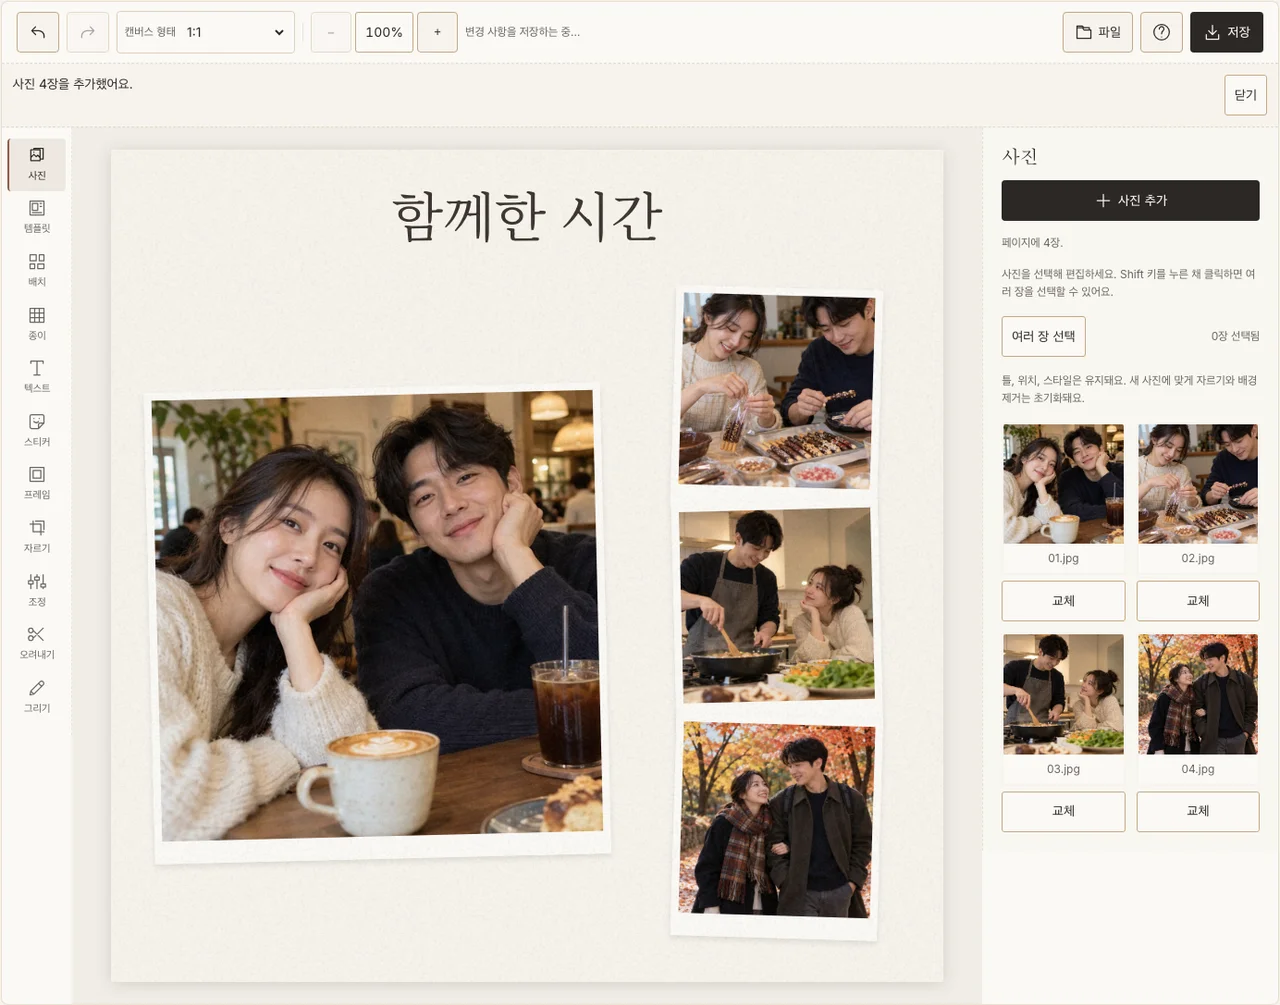Open help with the question mark icon
Image resolution: width=1280 pixels, height=1005 pixels.
[x=1161, y=32]
